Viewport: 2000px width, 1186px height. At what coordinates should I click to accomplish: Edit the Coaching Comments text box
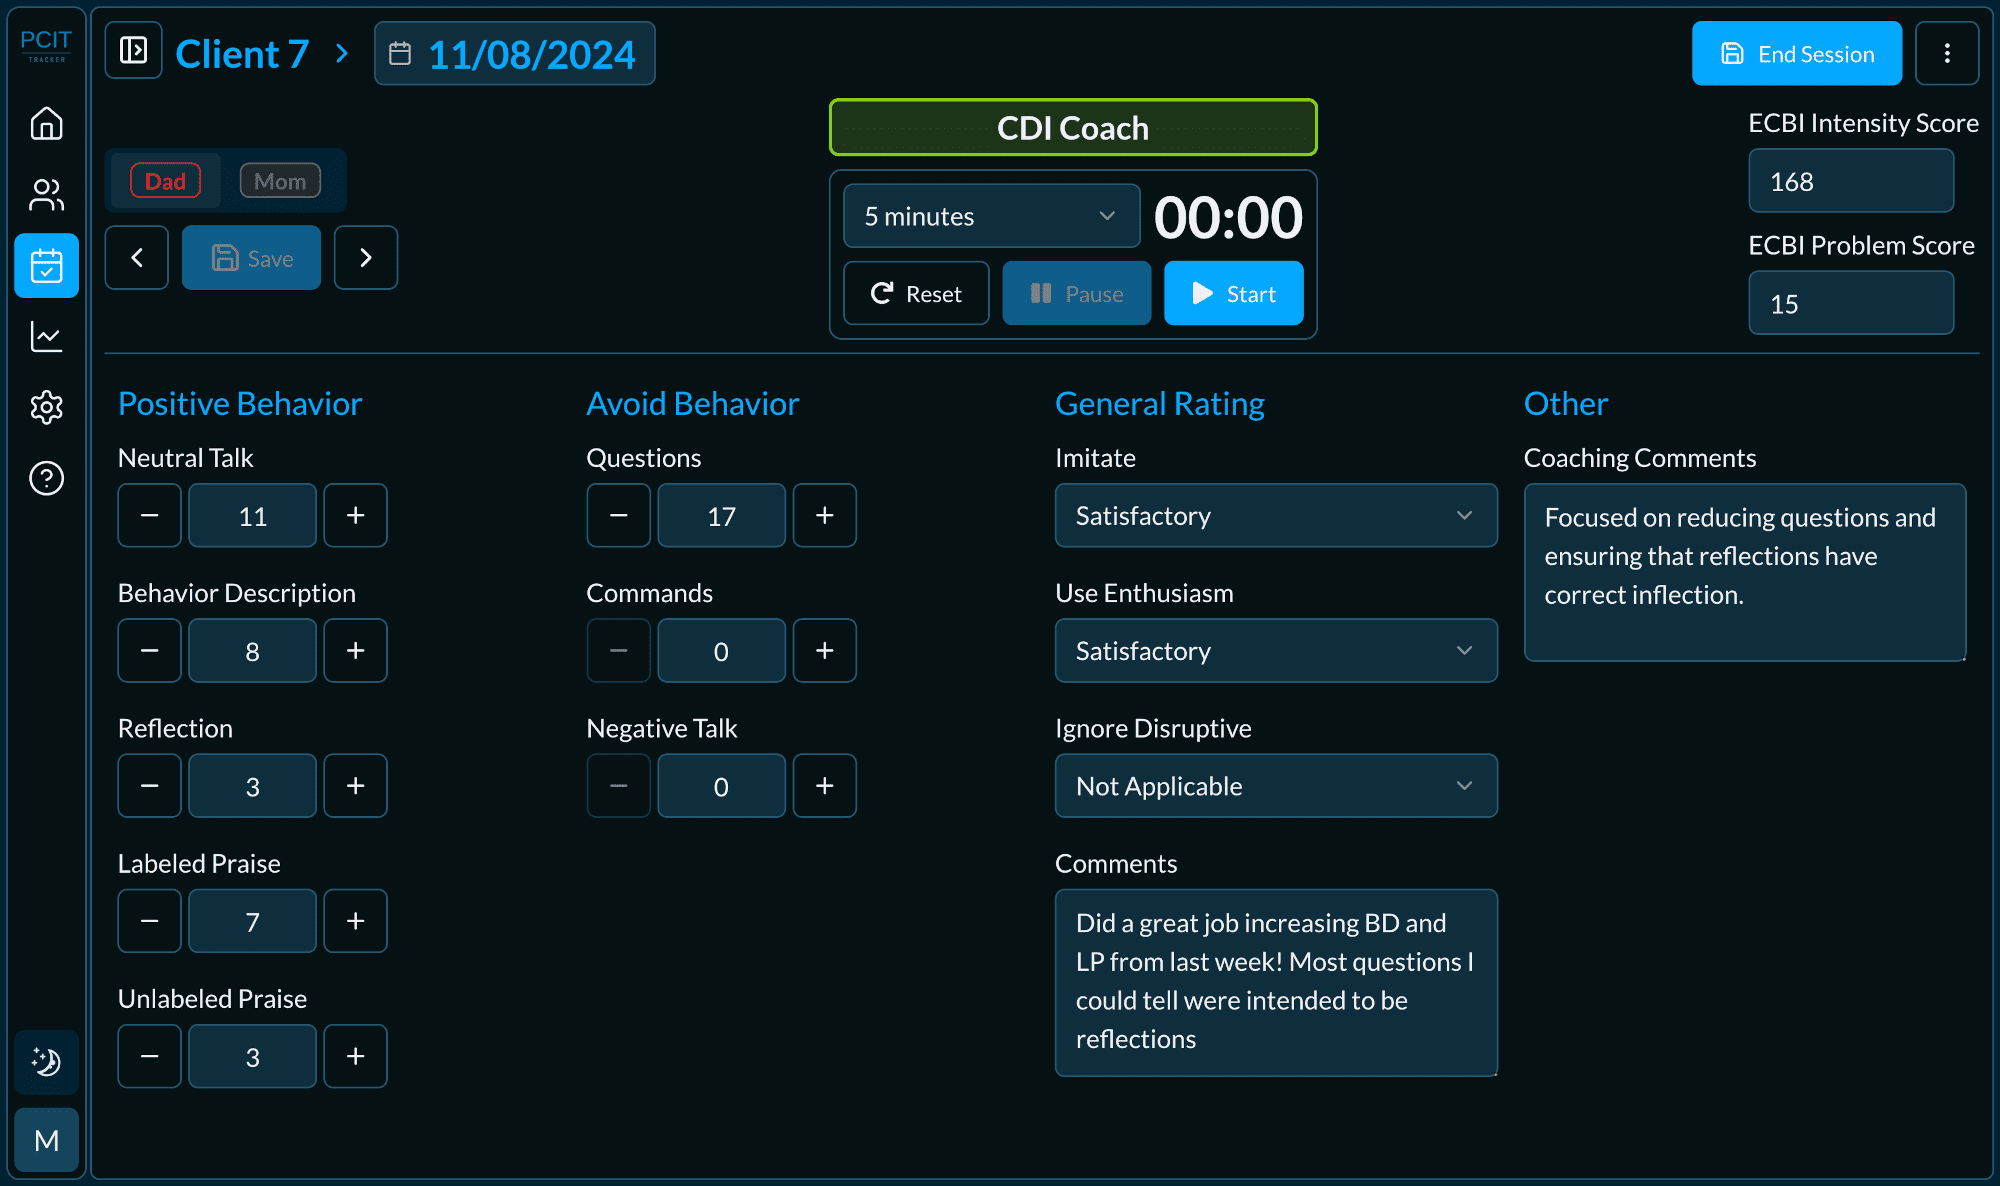[x=1745, y=573]
